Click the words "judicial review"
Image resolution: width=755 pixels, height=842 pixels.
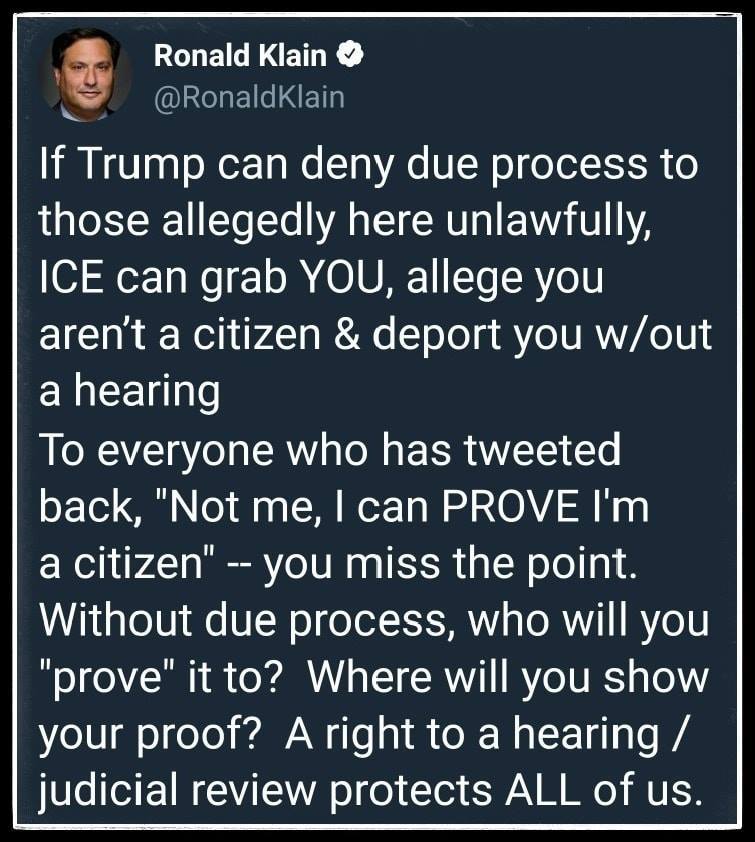click(x=176, y=791)
